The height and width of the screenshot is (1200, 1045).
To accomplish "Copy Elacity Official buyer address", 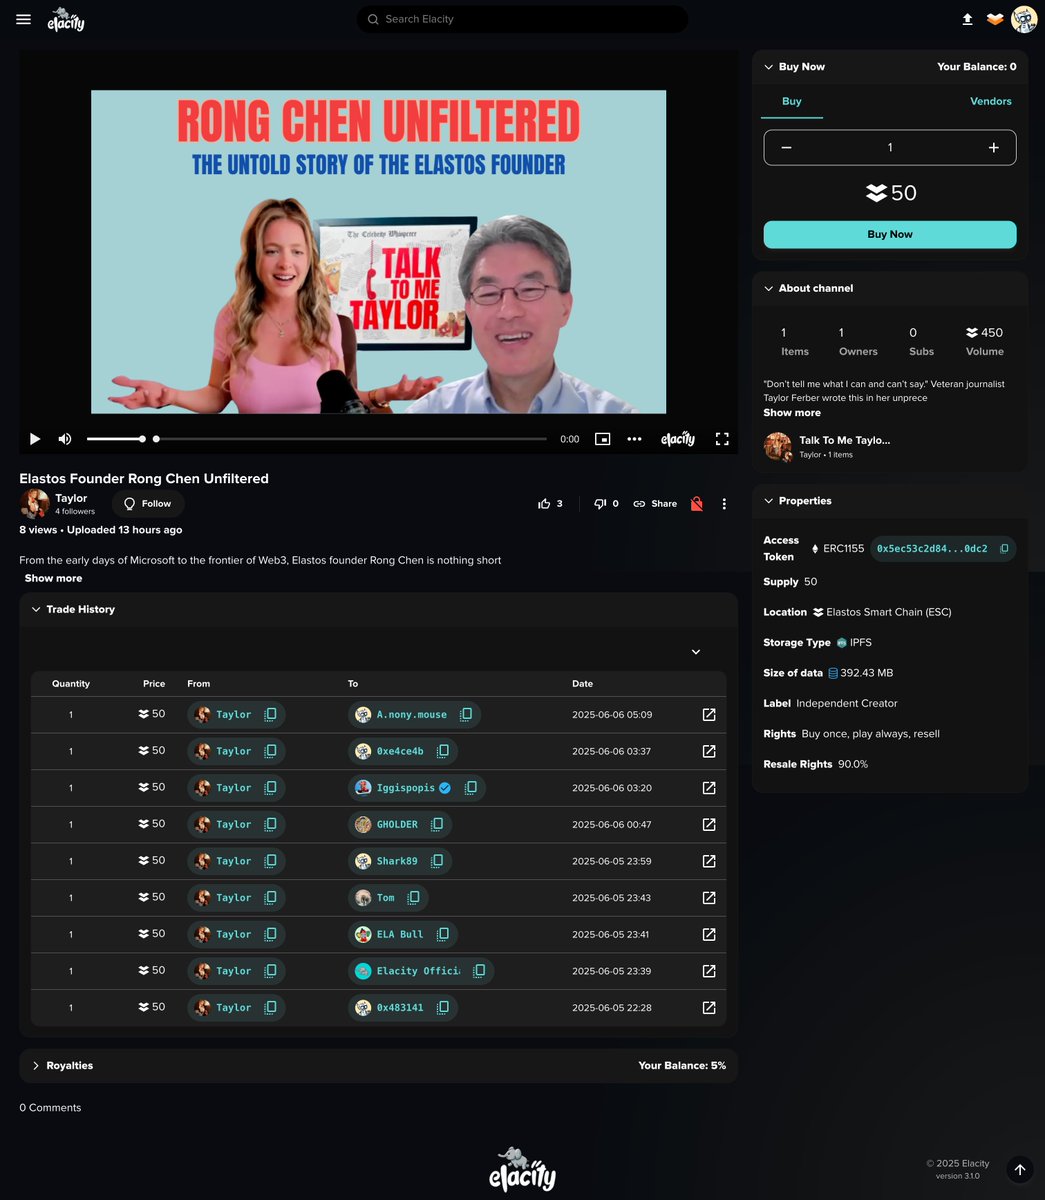I will pos(479,971).
